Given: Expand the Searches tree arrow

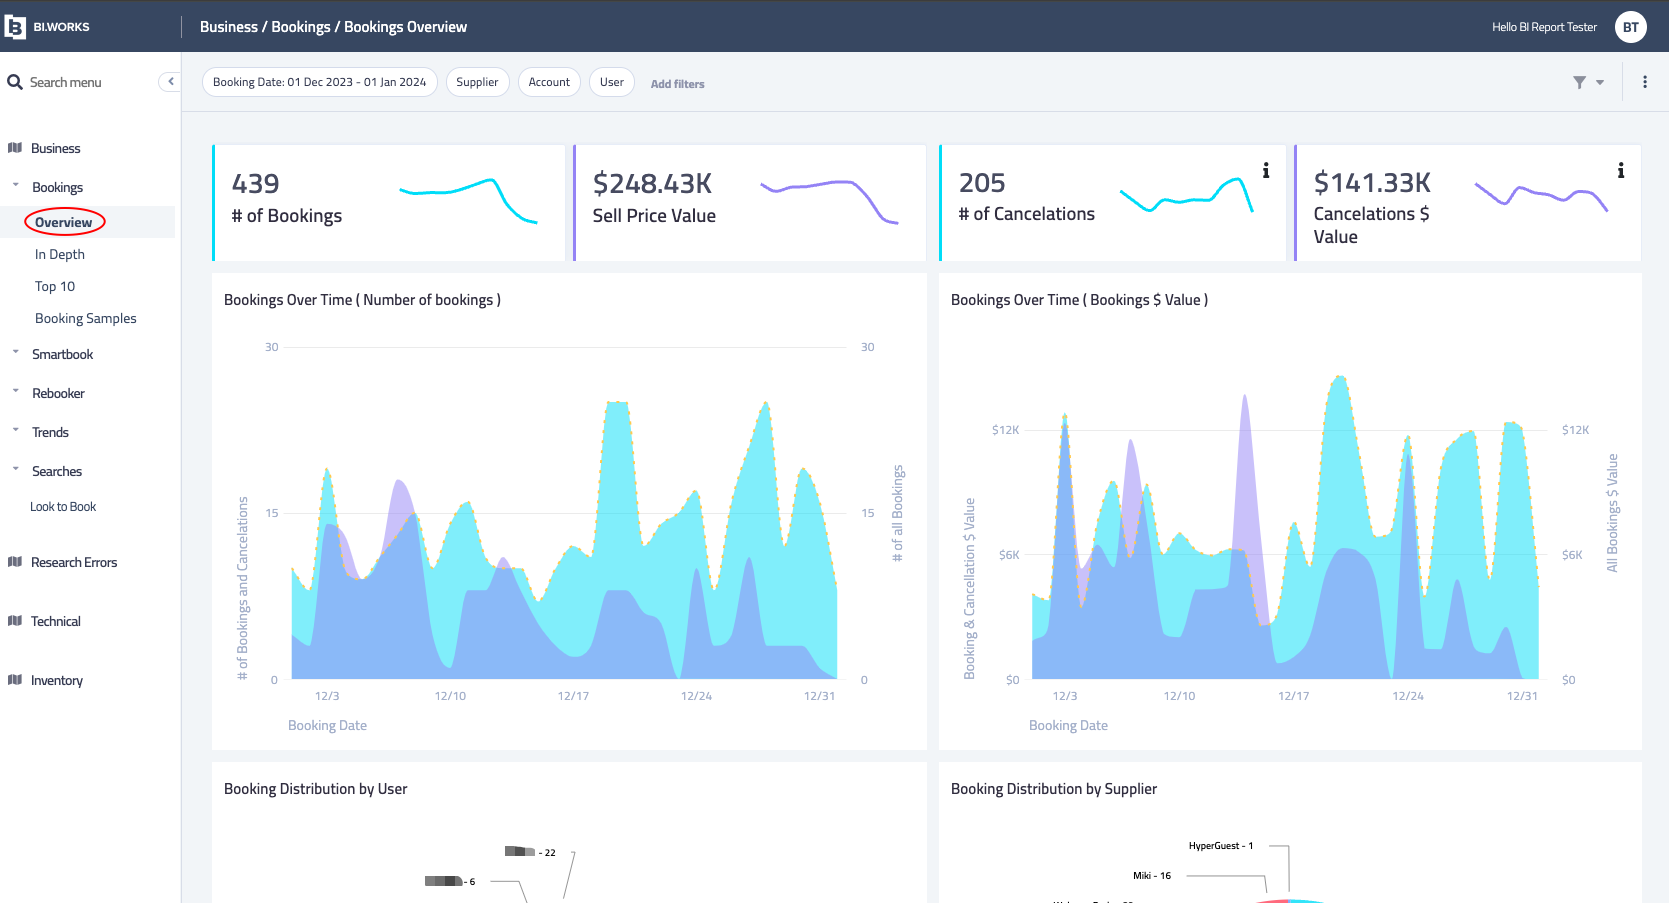Looking at the screenshot, I should coord(15,469).
